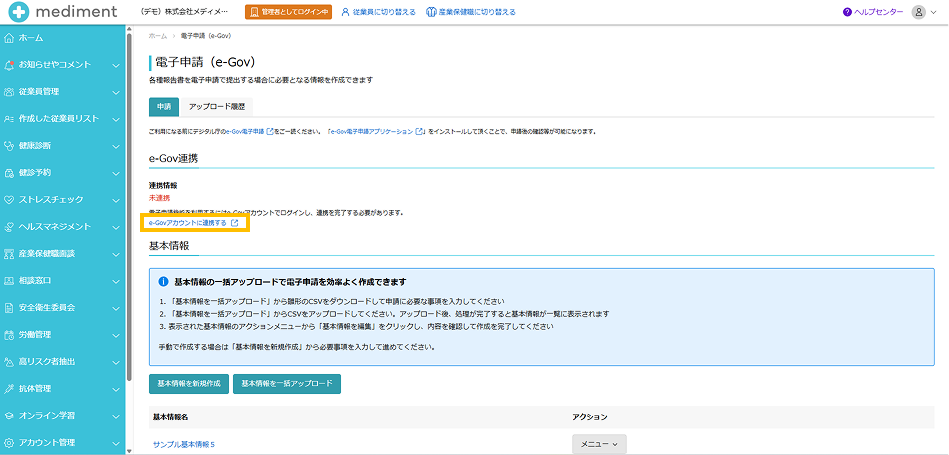The height and width of the screenshot is (455, 949).
Task: Expand the 安全衛生委員会 chevron
Action: (x=116, y=307)
